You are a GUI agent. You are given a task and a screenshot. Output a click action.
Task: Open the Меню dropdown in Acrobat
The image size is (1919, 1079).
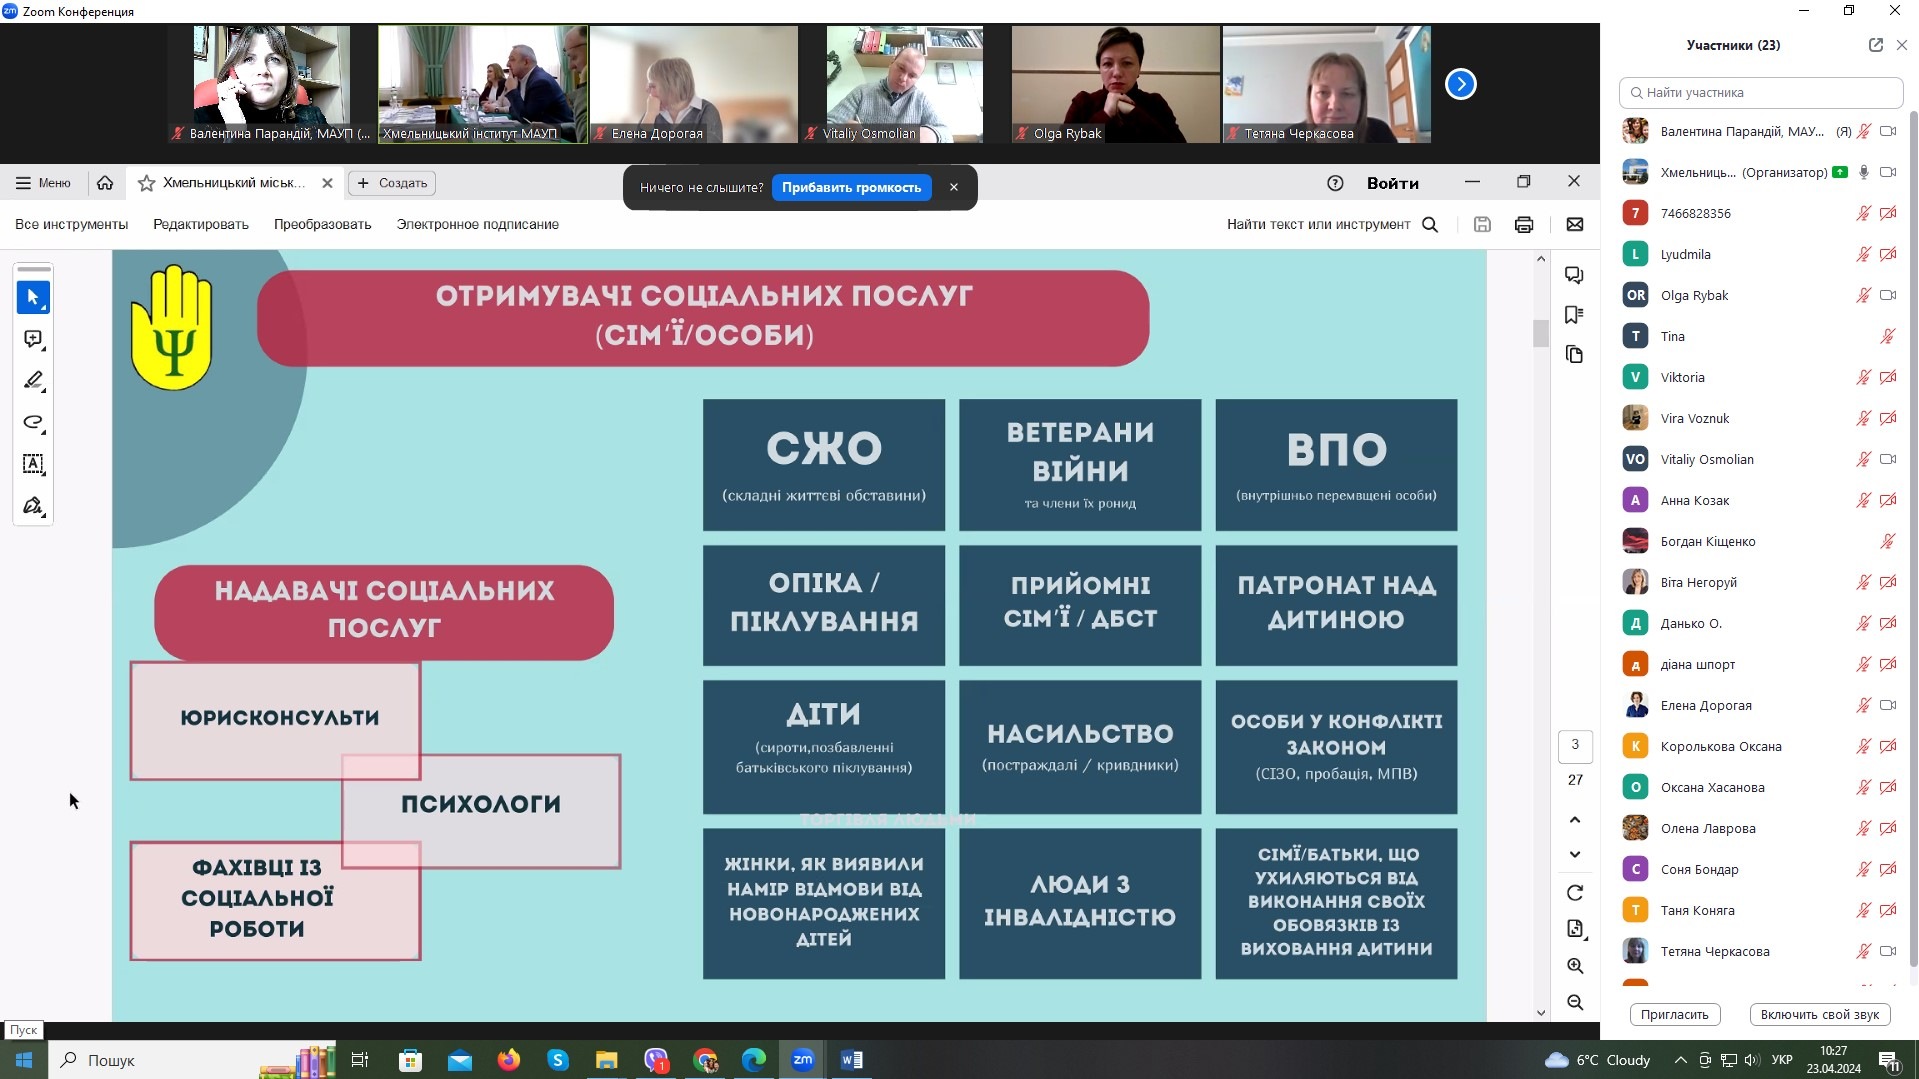click(43, 183)
